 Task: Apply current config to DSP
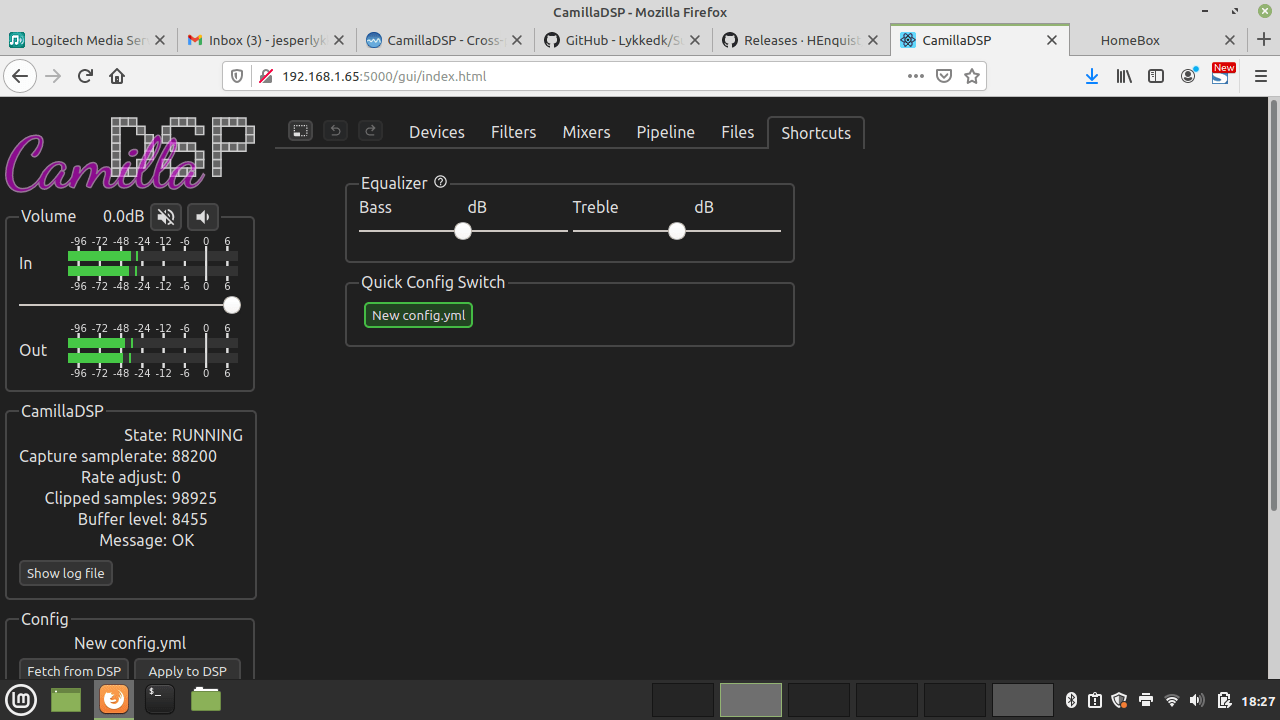pos(188,670)
